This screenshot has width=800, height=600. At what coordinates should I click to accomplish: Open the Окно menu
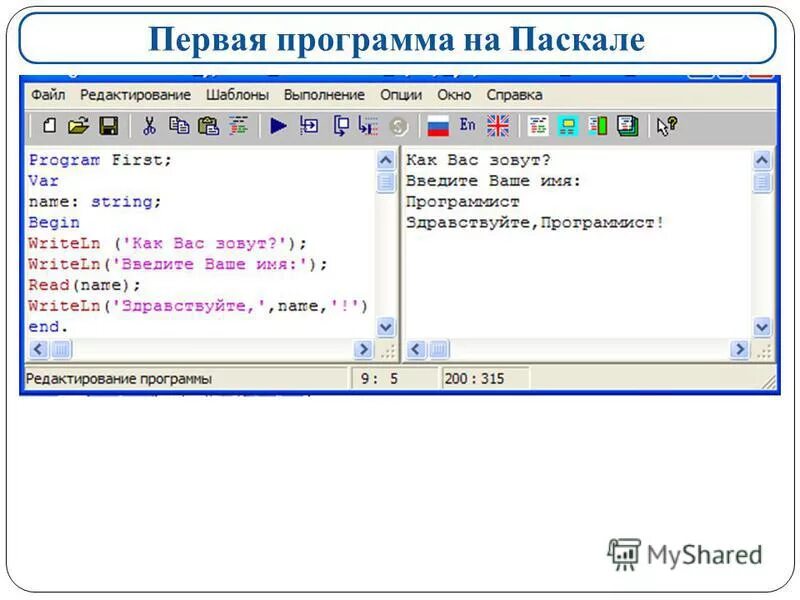click(454, 95)
